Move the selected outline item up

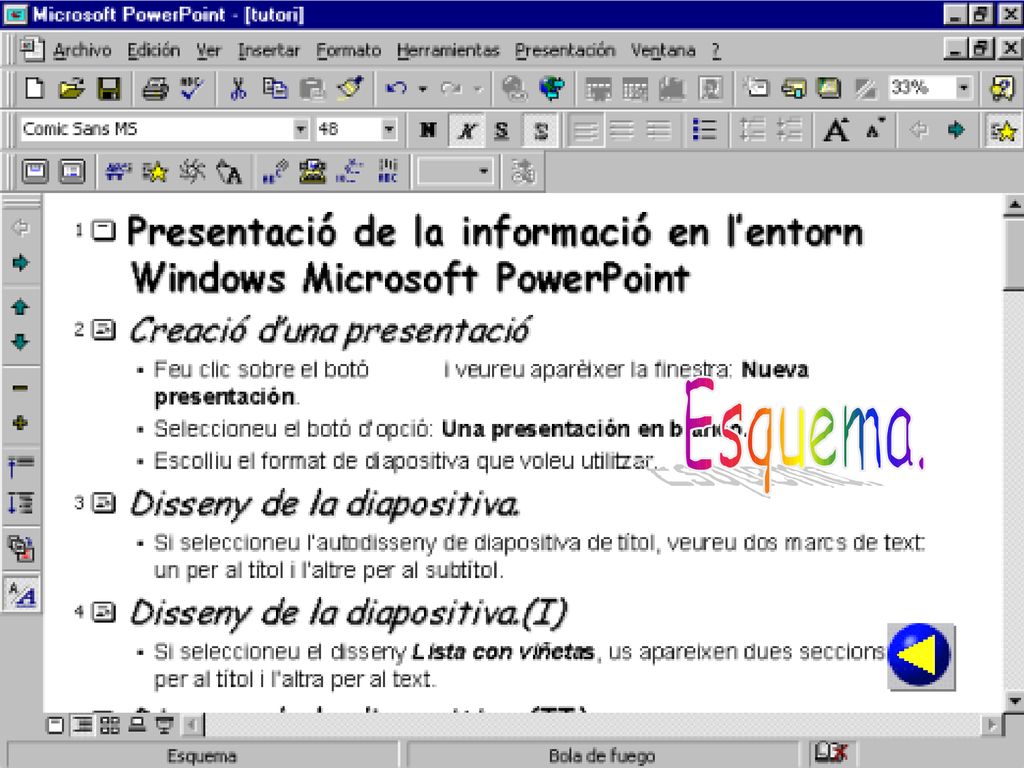[20, 306]
